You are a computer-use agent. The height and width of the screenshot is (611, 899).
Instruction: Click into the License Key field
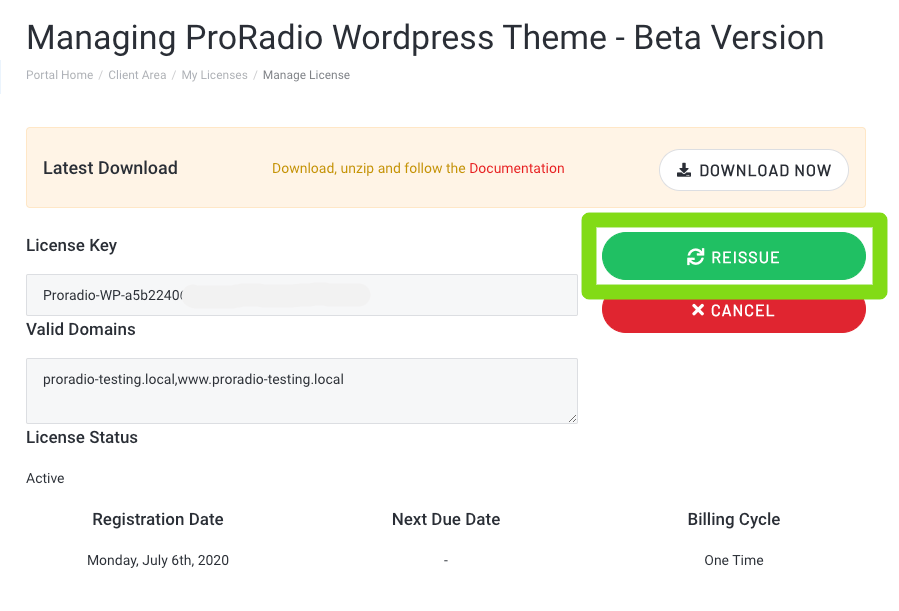302,295
